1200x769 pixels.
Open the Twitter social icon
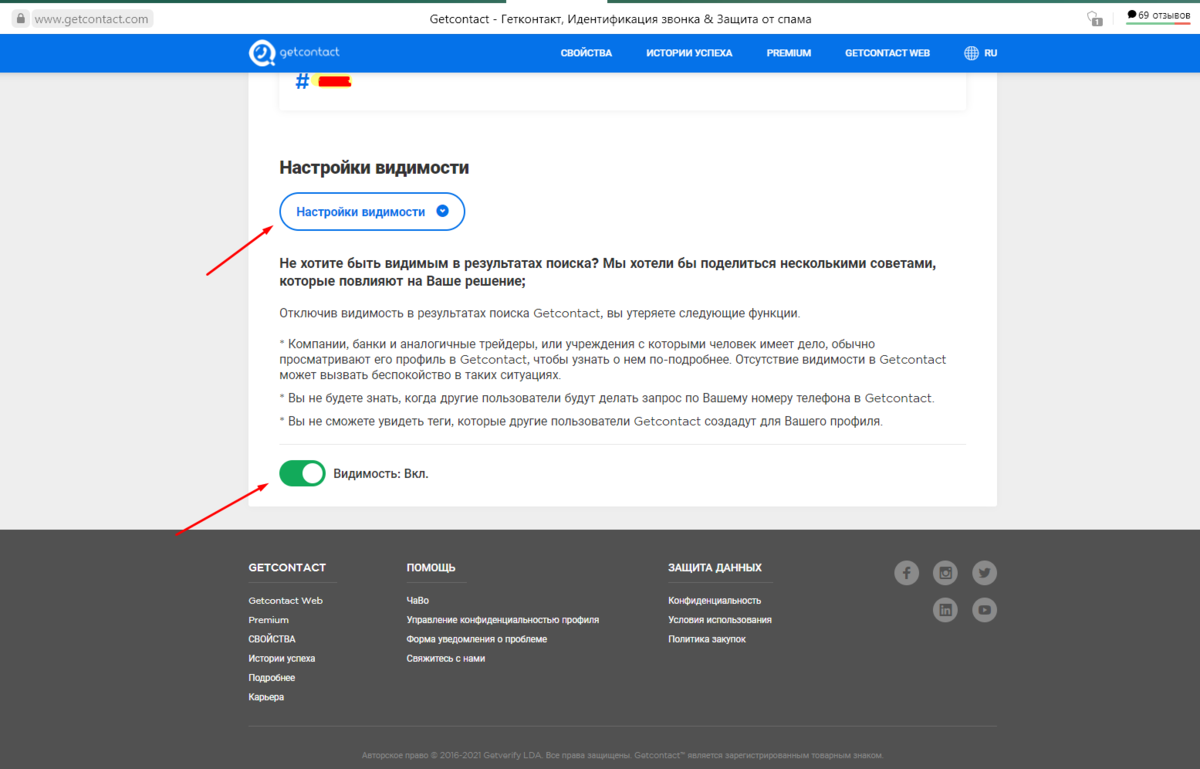[x=985, y=573]
